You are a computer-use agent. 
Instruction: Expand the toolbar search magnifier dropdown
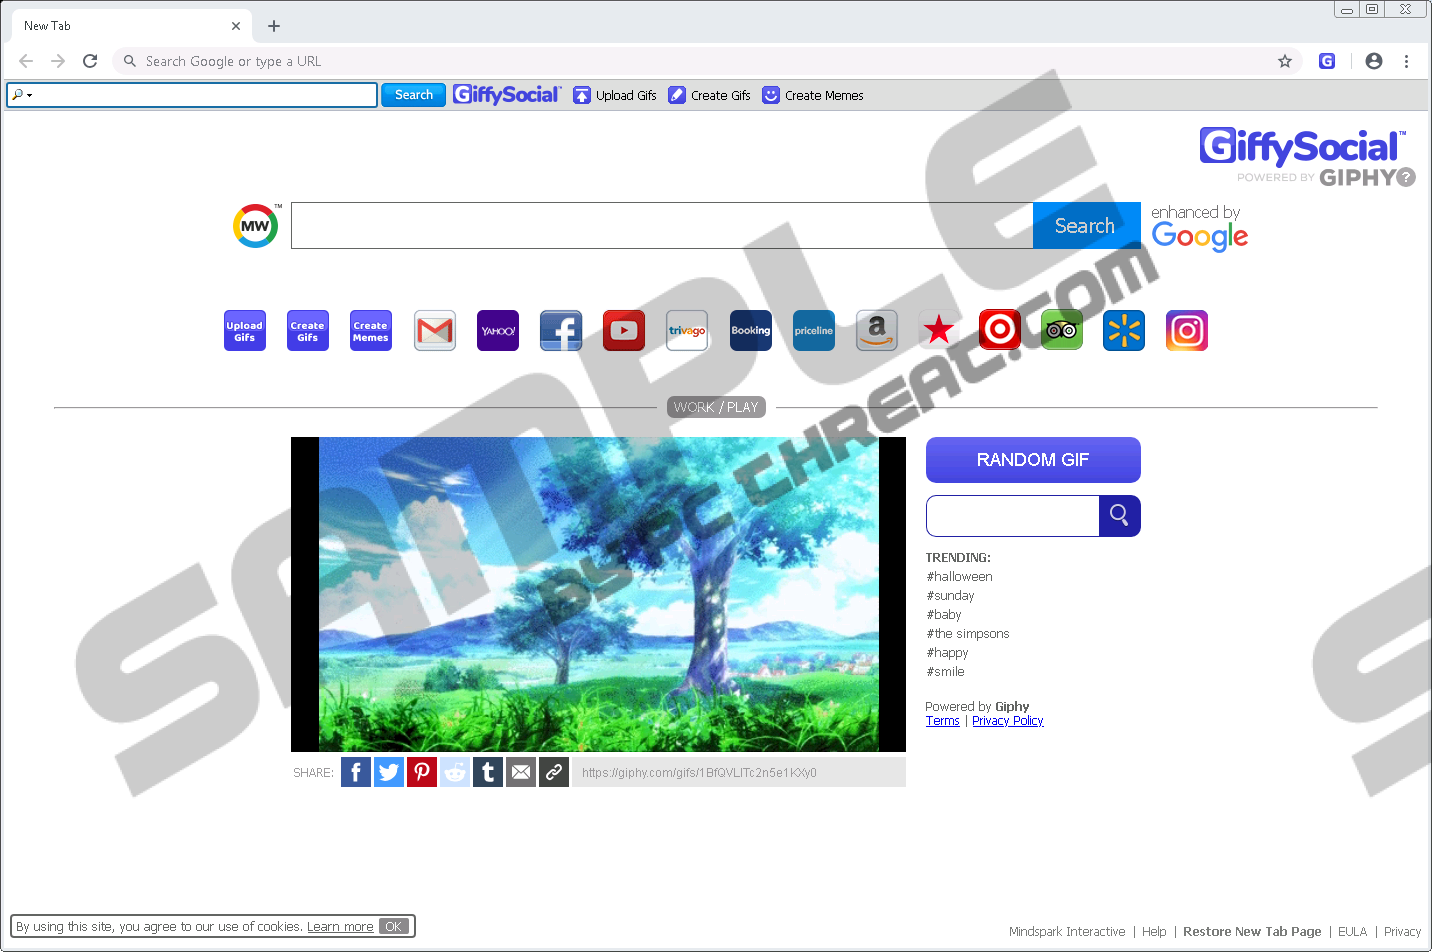click(22, 95)
